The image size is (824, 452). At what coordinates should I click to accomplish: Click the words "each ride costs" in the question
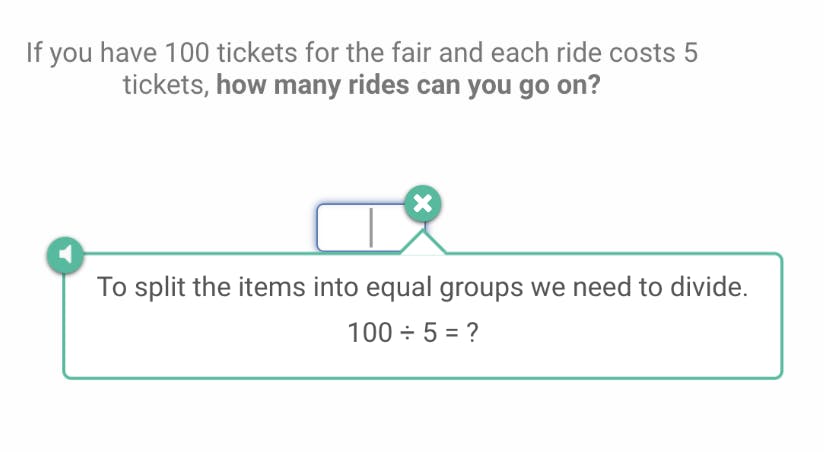coord(584,53)
